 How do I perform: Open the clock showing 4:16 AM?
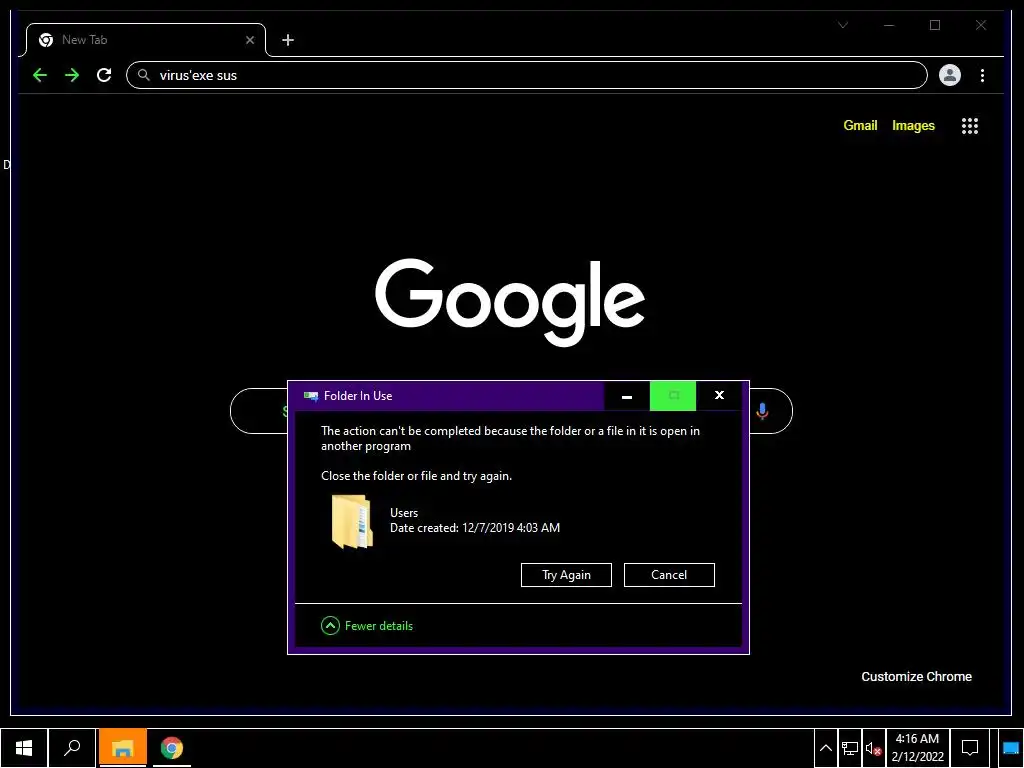point(918,748)
